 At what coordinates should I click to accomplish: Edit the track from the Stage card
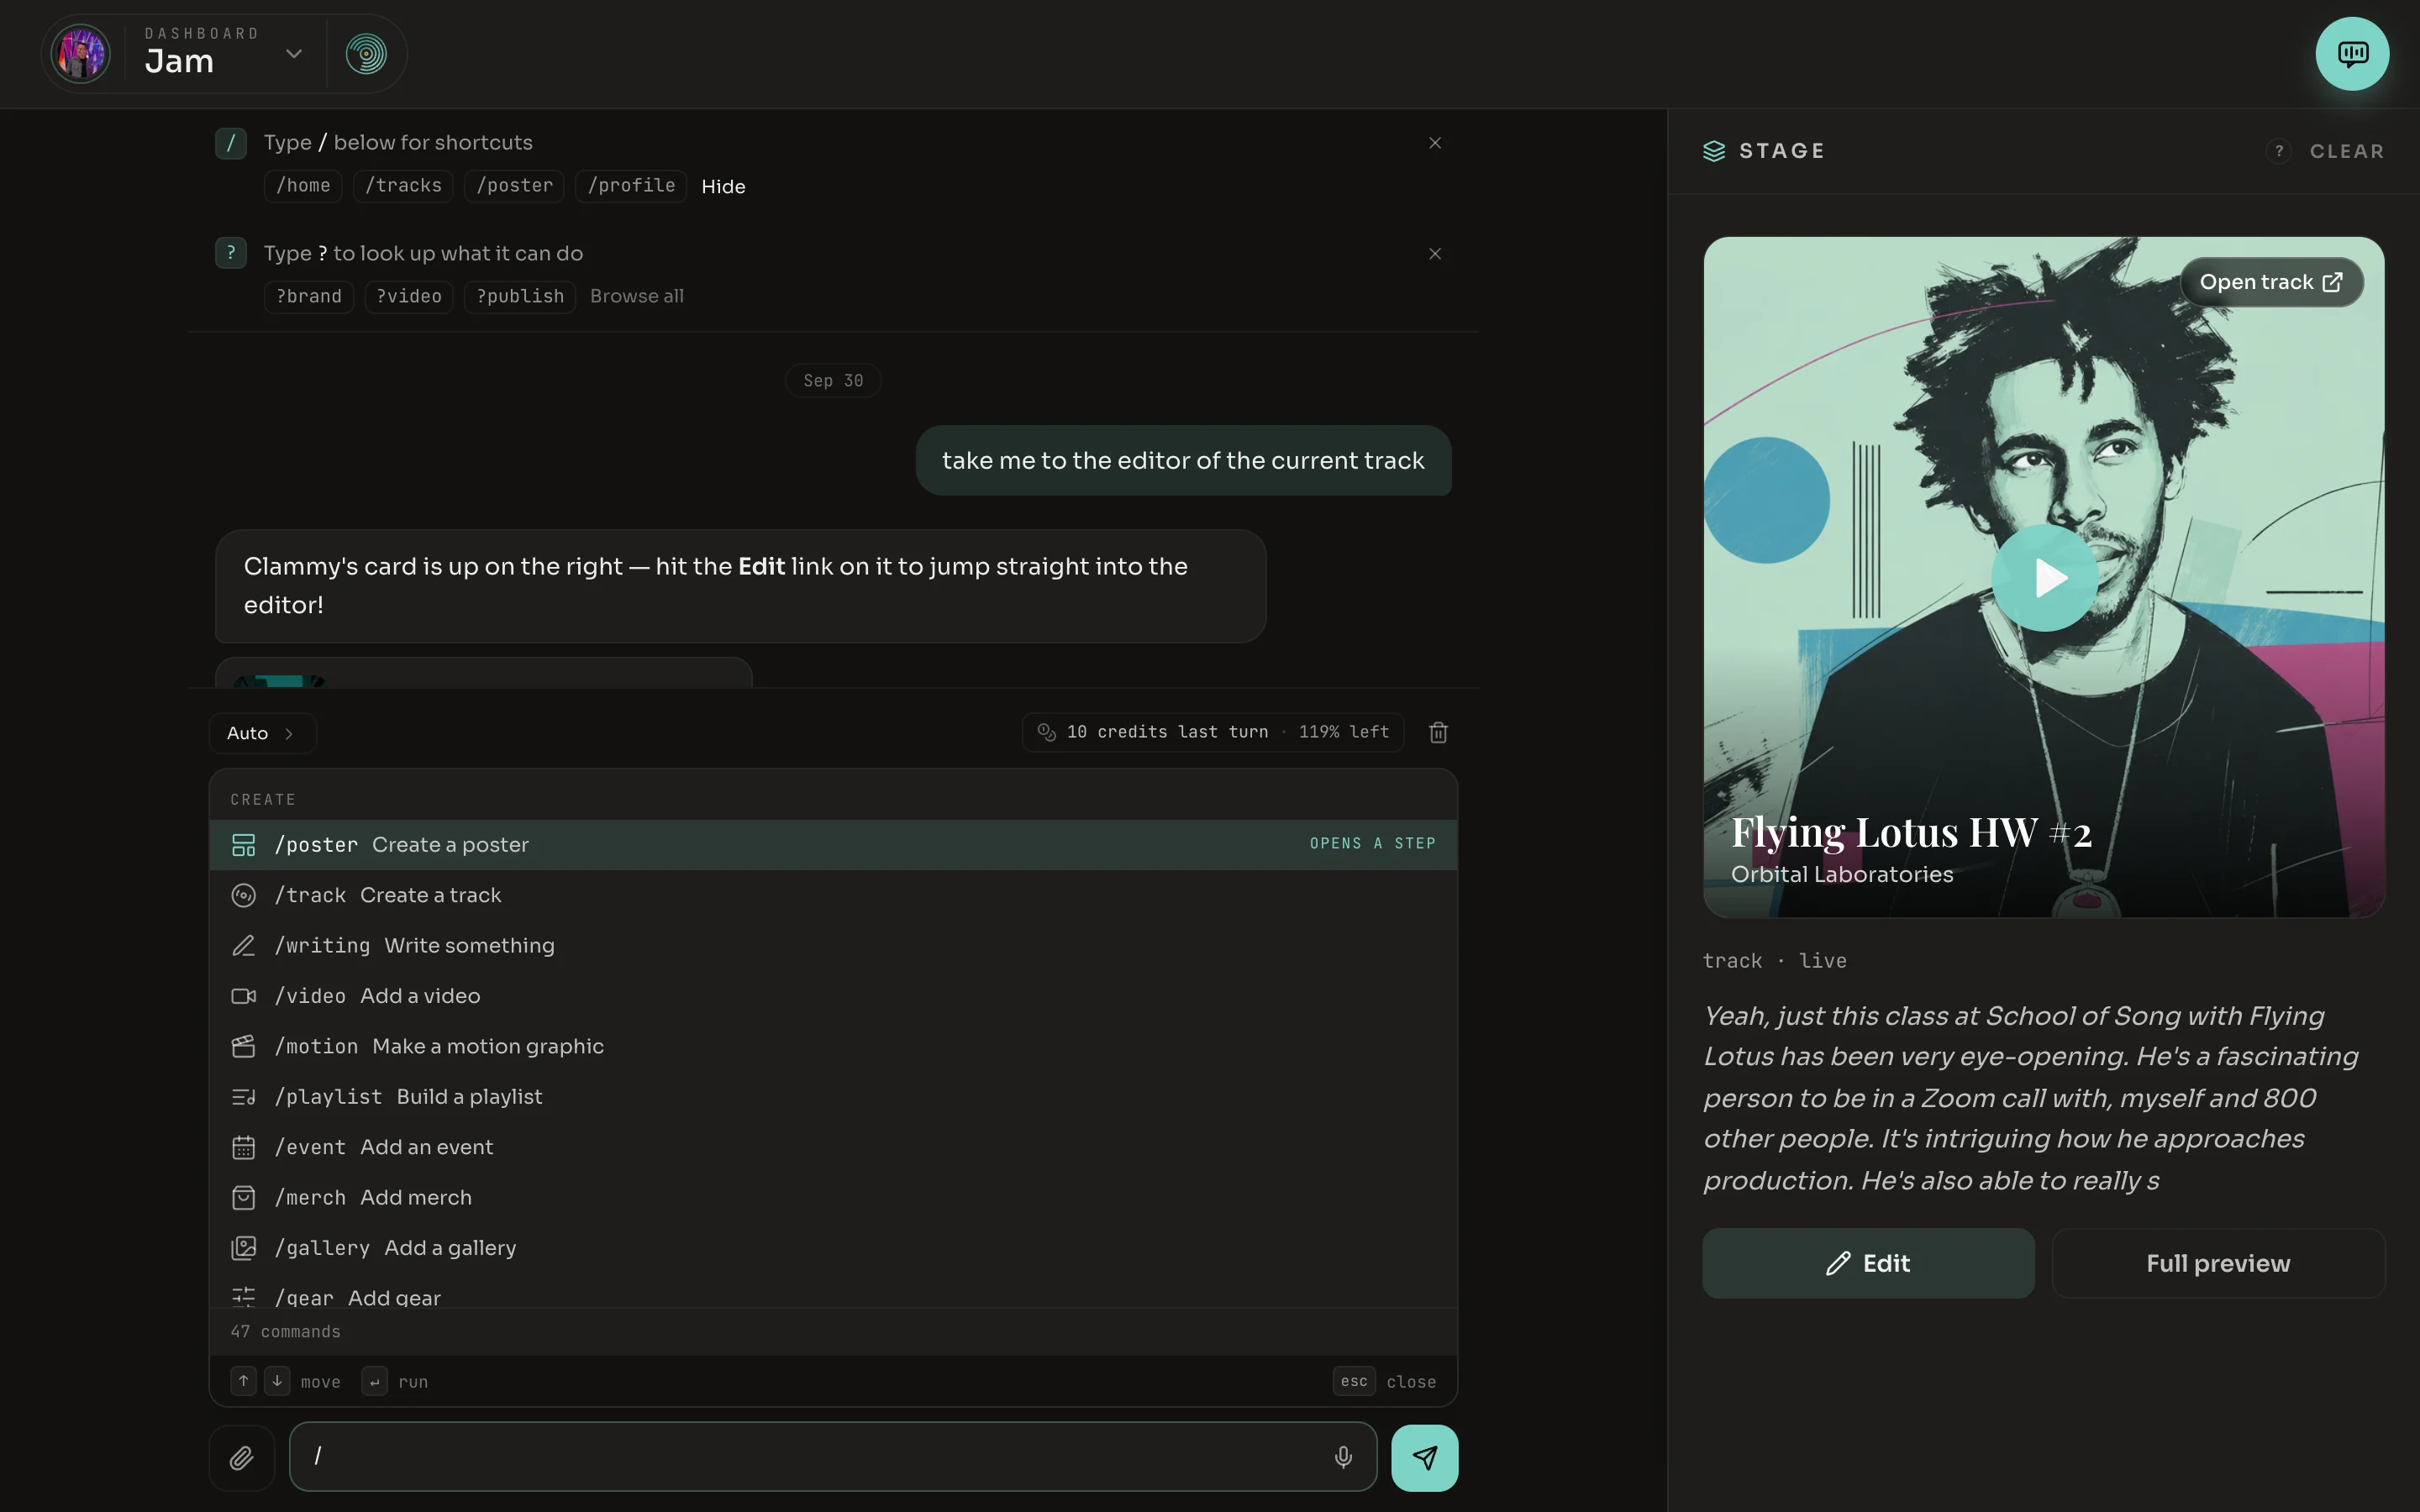coord(1868,1264)
